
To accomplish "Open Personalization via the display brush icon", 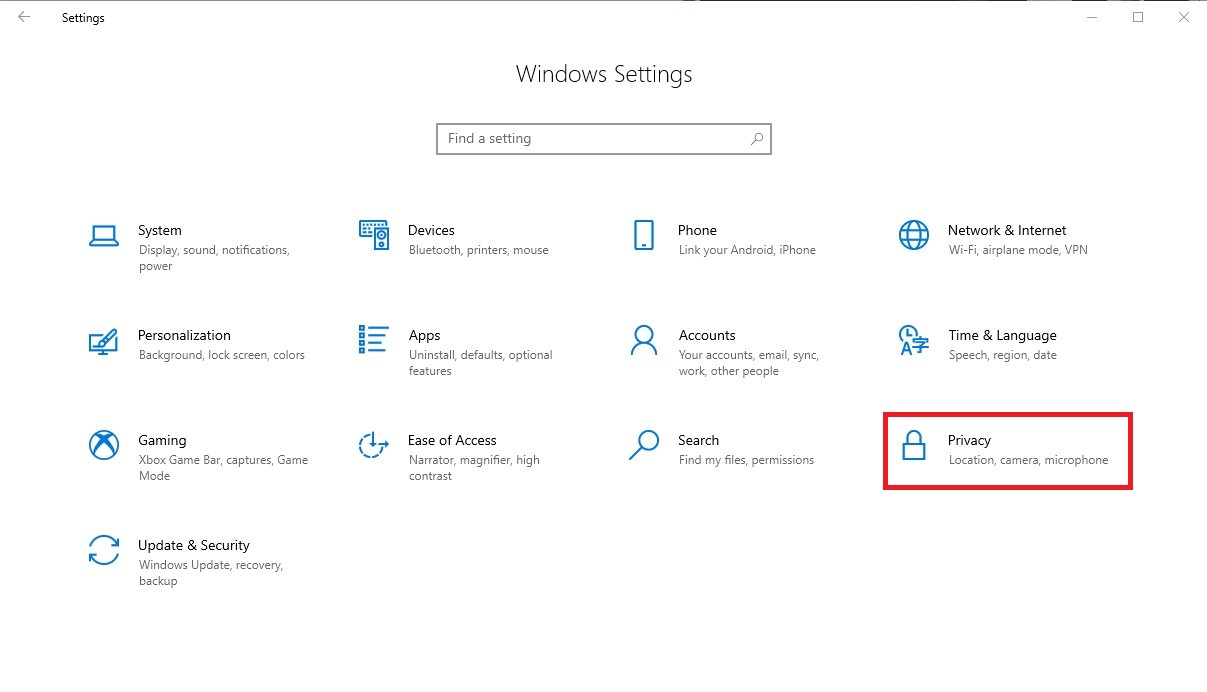I will pyautogui.click(x=104, y=341).
